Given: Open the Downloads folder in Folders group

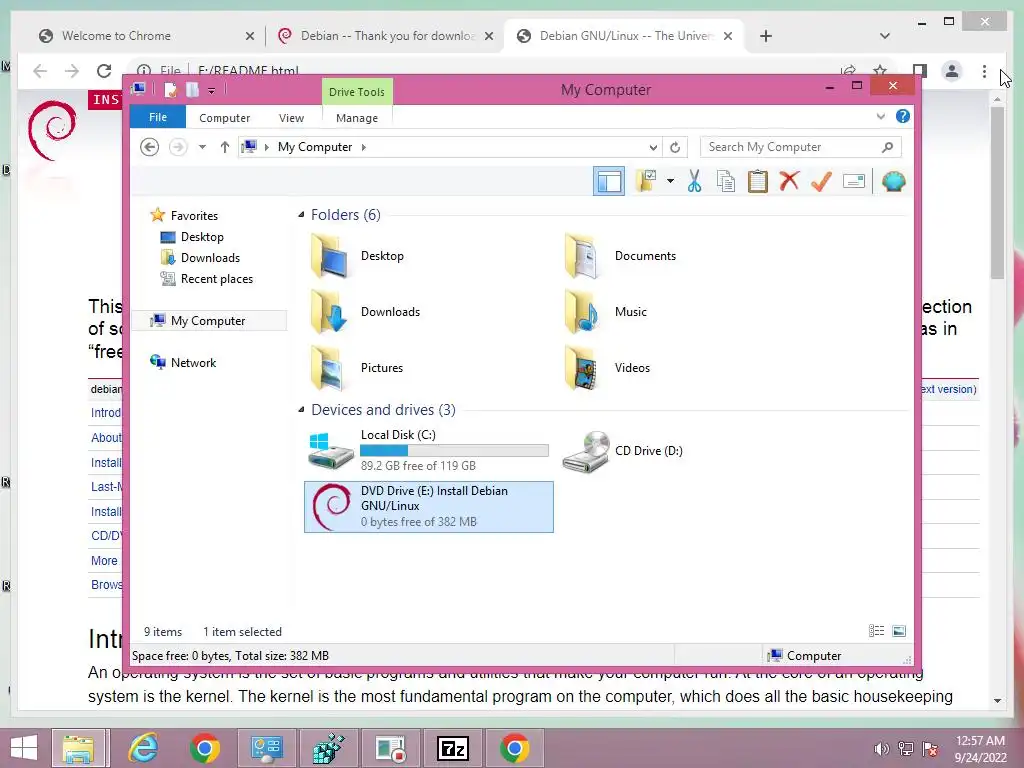Looking at the screenshot, I should [365, 312].
